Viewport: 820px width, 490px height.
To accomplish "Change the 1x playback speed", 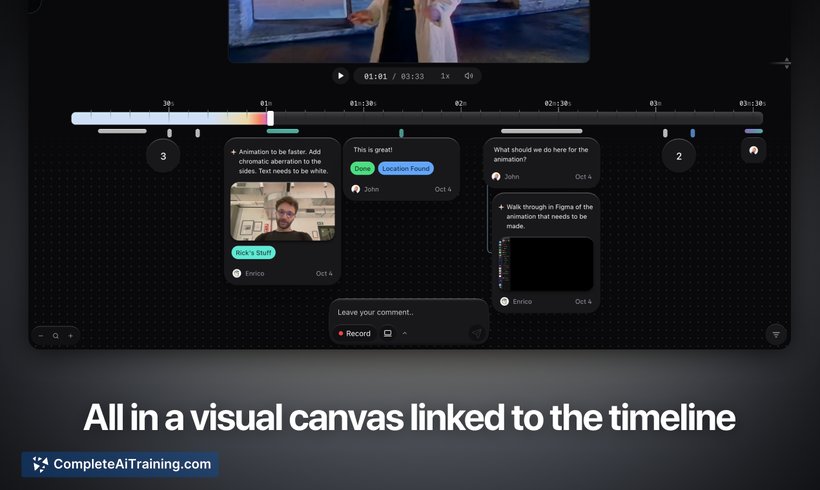I will pos(445,76).
